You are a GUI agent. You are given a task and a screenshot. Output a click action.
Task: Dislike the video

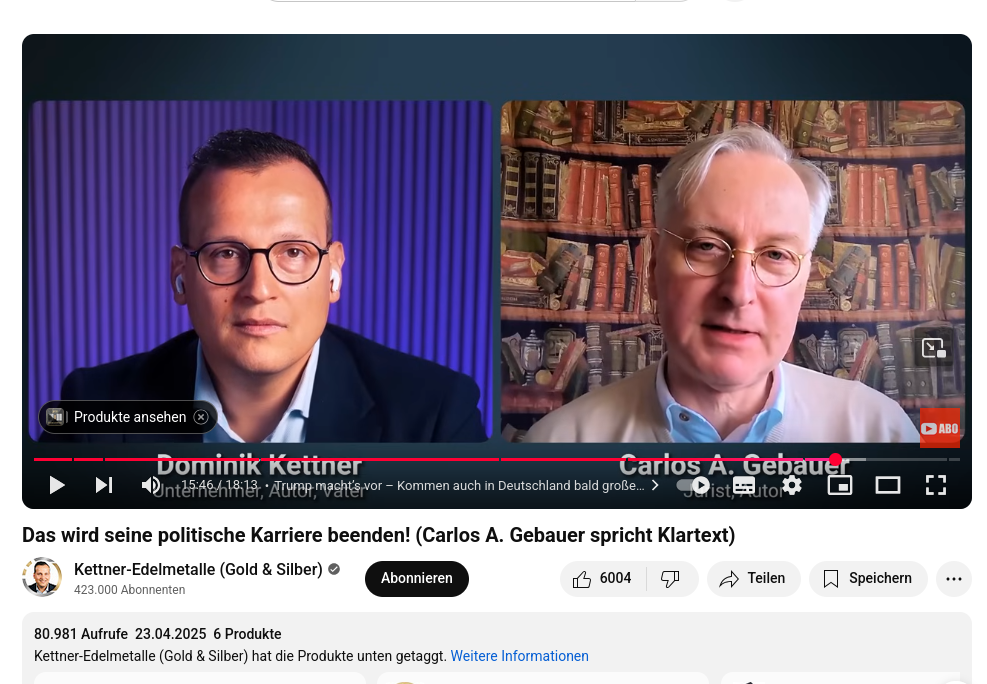671,579
